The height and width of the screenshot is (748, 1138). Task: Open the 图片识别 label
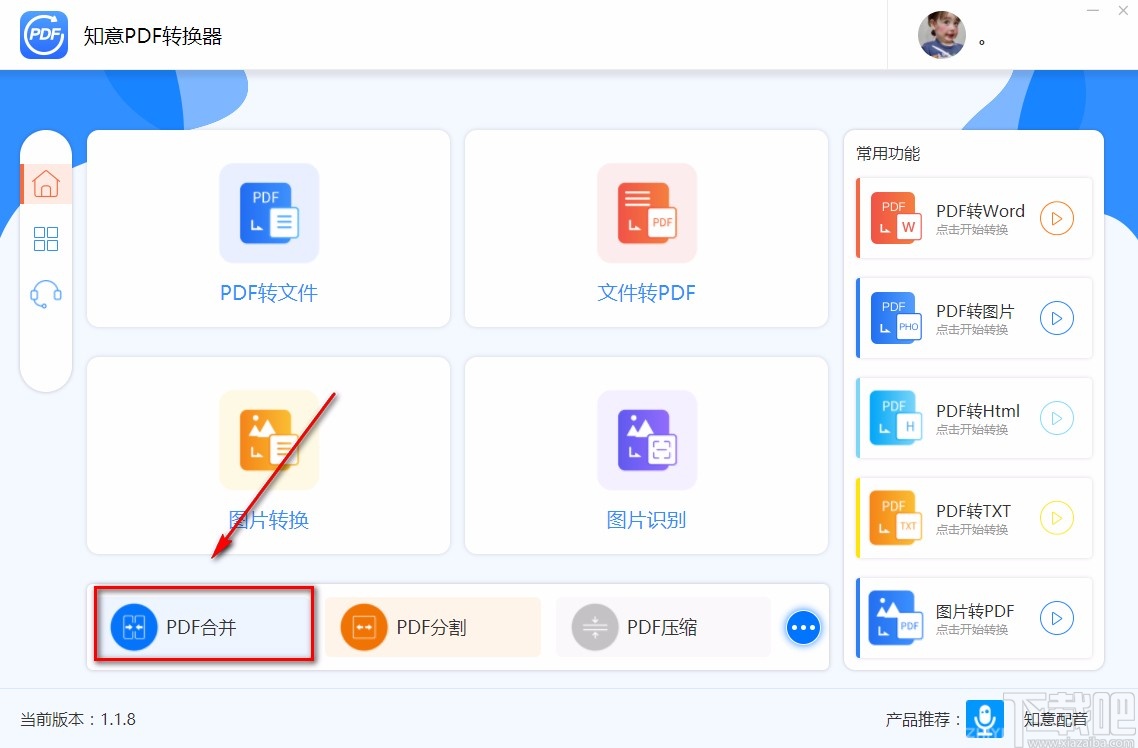tap(647, 520)
